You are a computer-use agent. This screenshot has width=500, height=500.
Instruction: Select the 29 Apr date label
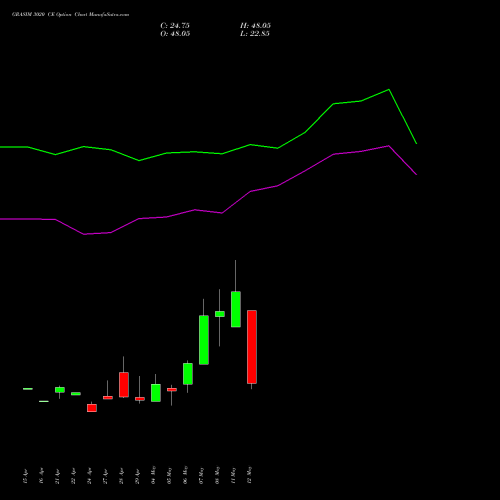pyautogui.click(x=137, y=476)
